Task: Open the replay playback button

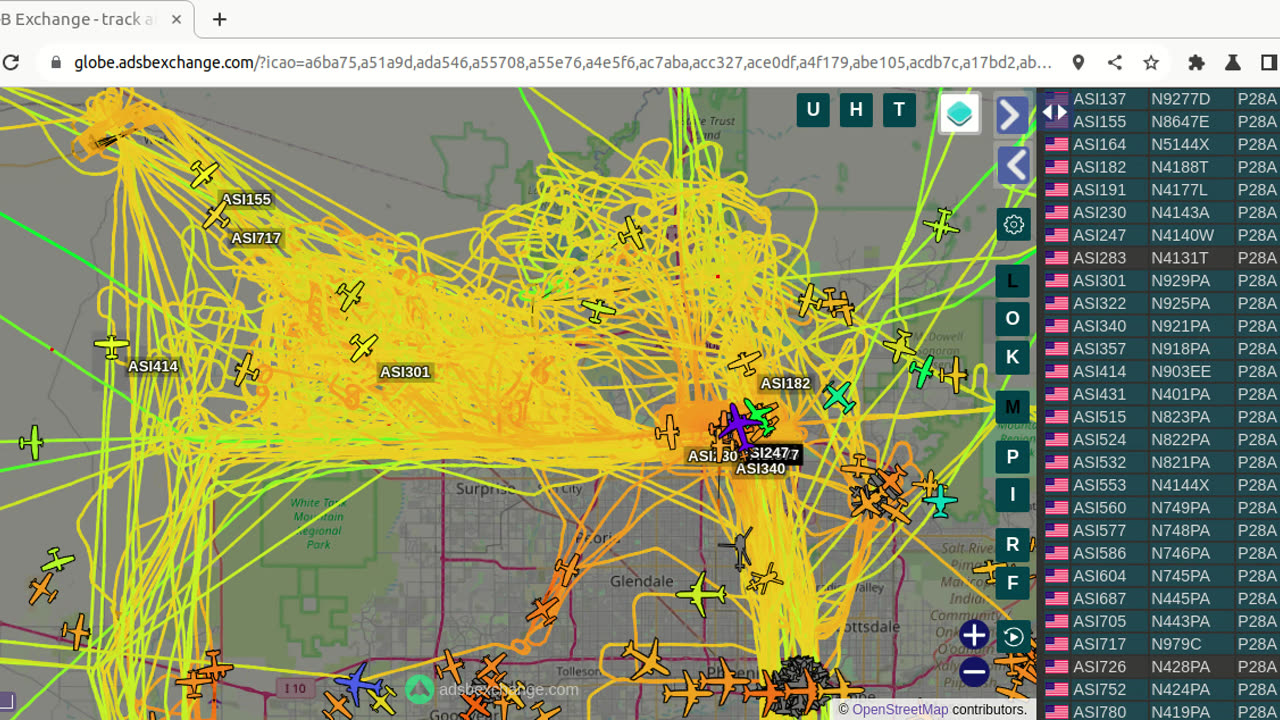Action: point(1013,637)
